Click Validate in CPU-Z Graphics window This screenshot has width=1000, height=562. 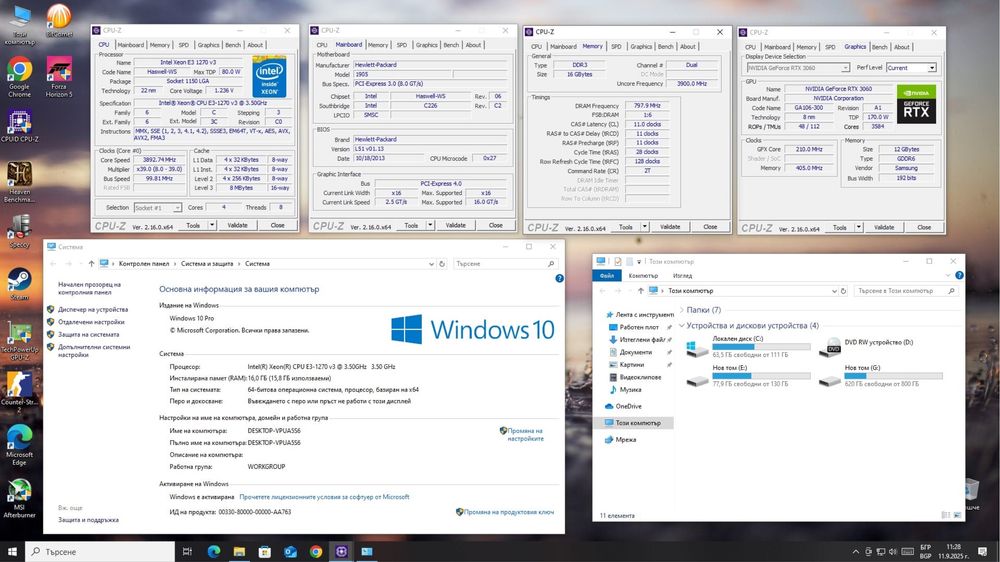tap(884, 227)
